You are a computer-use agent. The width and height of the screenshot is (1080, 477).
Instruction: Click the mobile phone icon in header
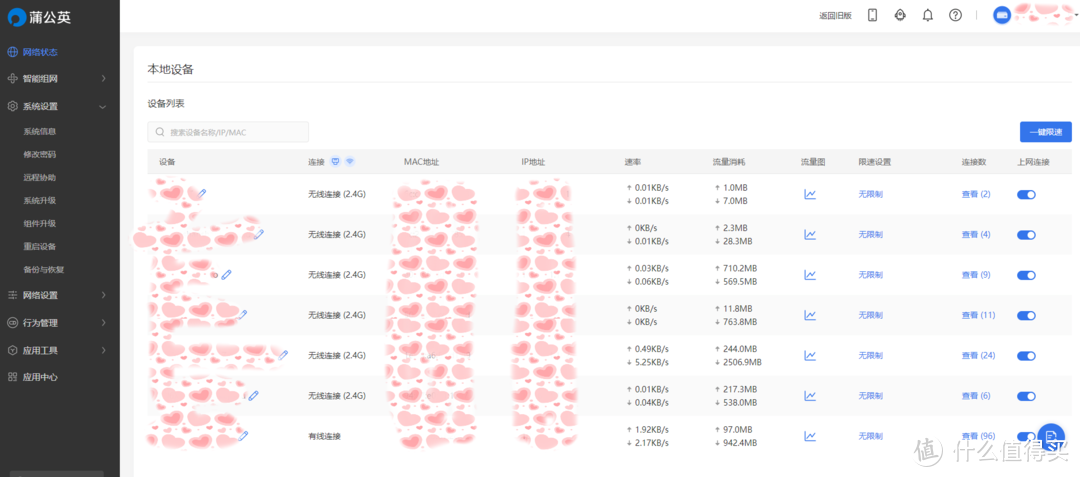873,15
